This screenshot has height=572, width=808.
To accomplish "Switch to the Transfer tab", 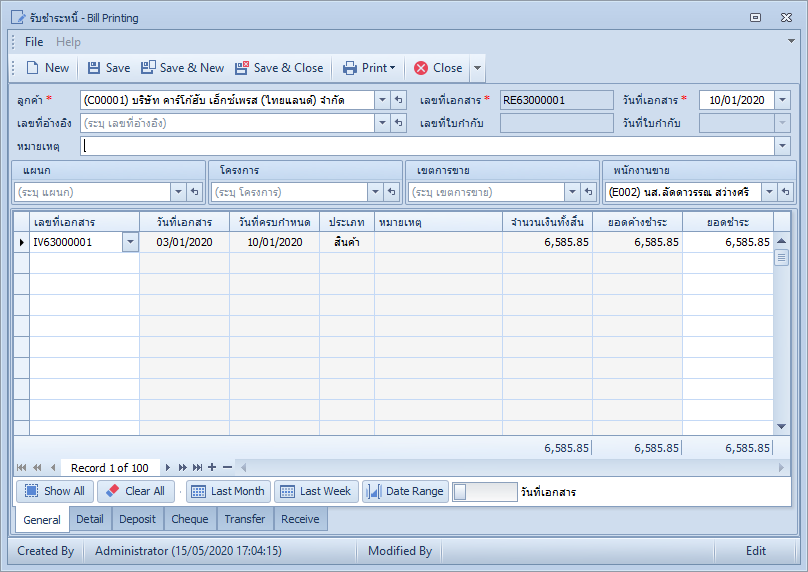I will pos(245,519).
